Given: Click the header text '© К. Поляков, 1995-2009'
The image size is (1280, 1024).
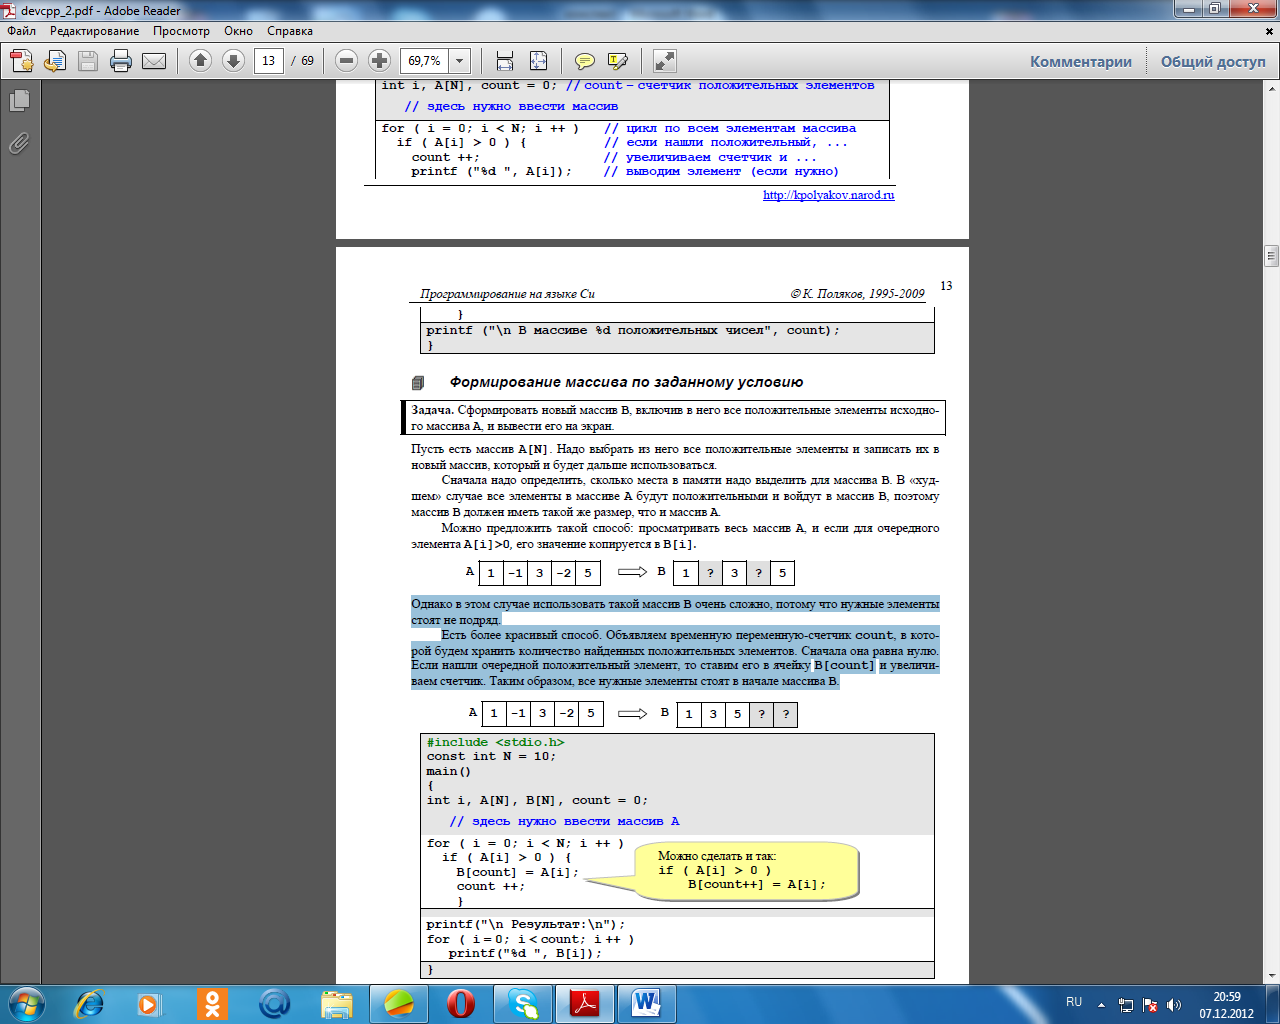Looking at the screenshot, I should (x=857, y=294).
